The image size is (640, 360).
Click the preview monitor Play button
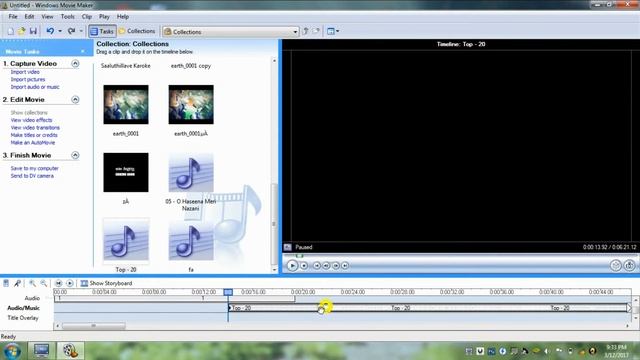coord(292,266)
